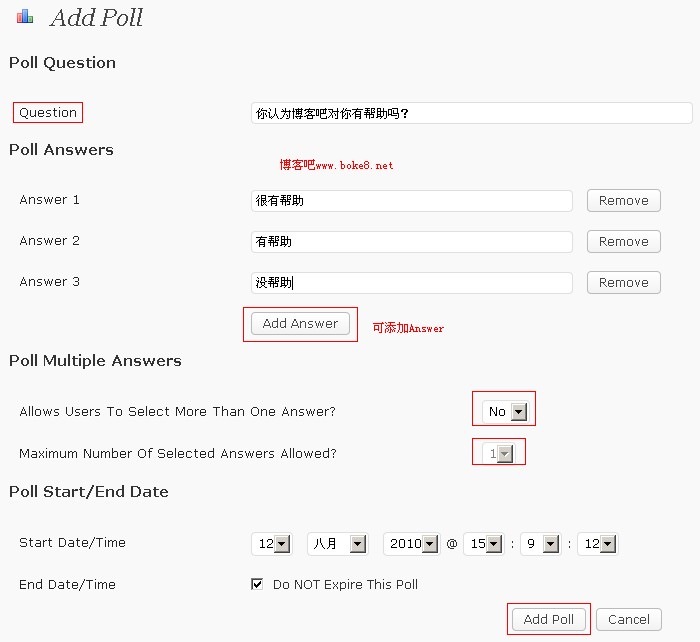
Task: Open the start hour dropdown showing 15
Action: click(x=483, y=544)
